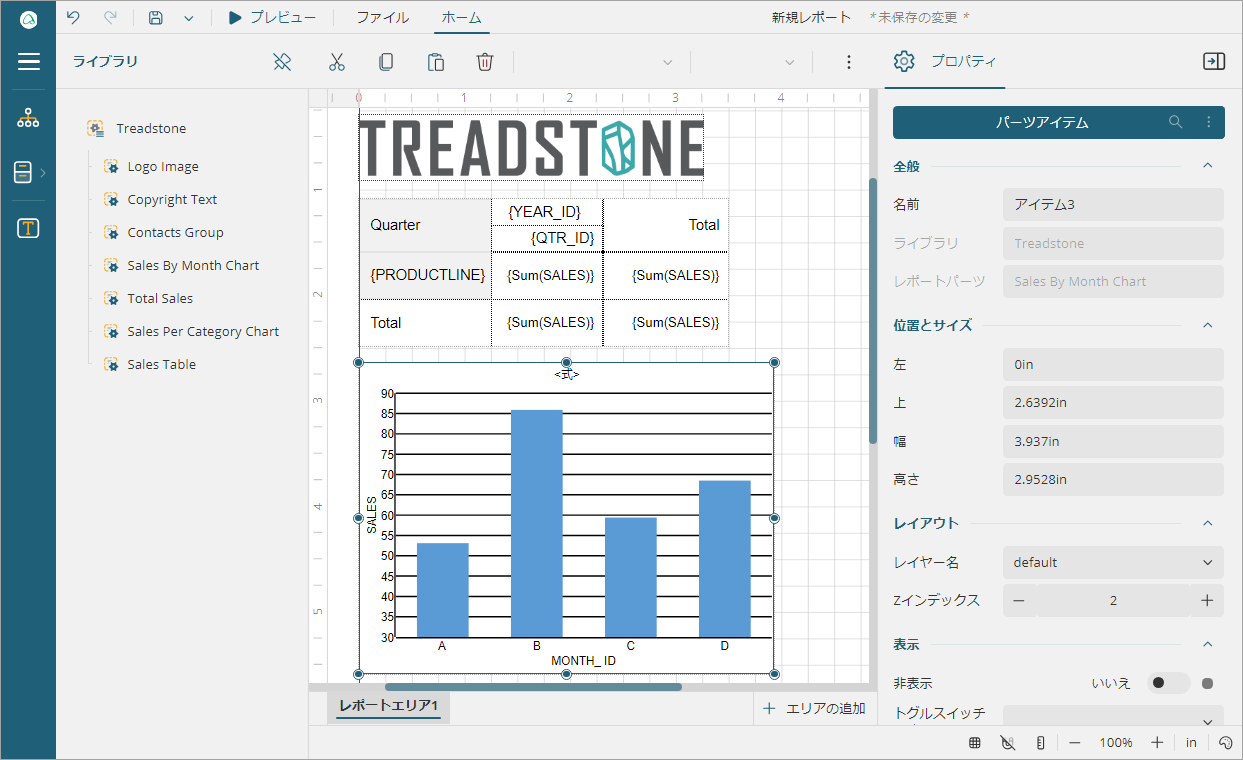Screen dimensions: 1243x760
Task: Redo the last action
Action: point(110,17)
